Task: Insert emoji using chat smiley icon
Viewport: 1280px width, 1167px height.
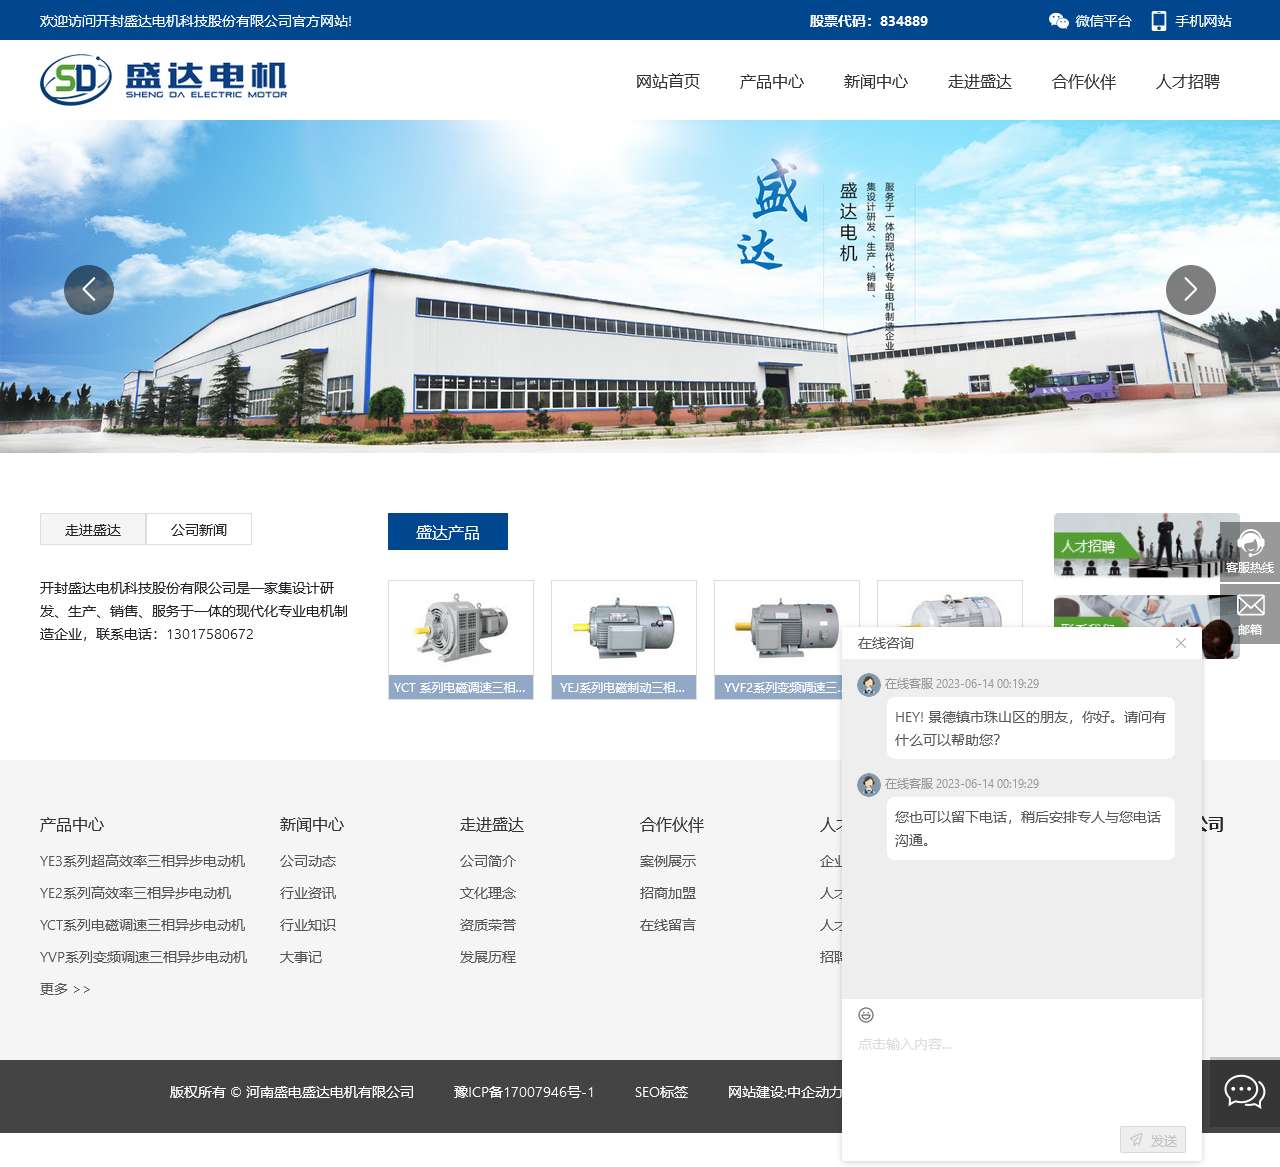Action: [x=866, y=1015]
